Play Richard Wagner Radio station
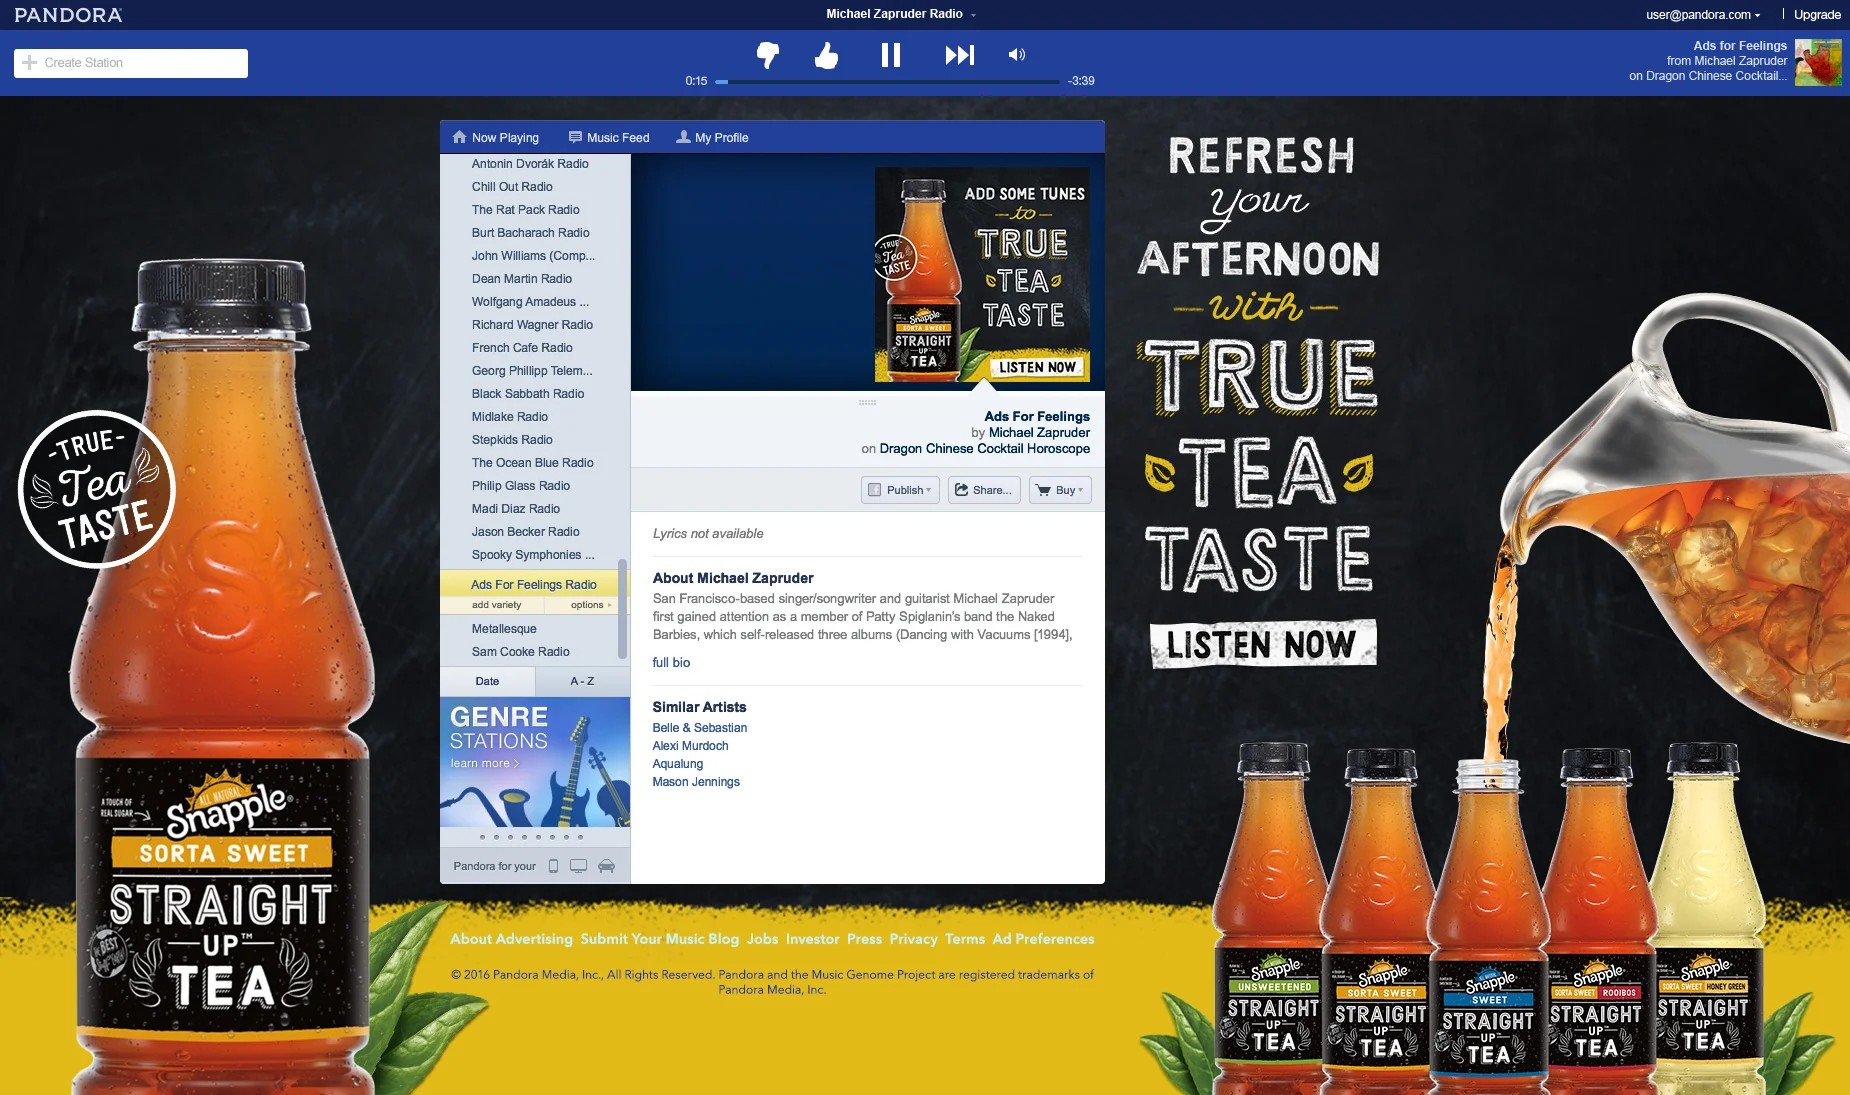The height and width of the screenshot is (1095, 1850). click(532, 325)
